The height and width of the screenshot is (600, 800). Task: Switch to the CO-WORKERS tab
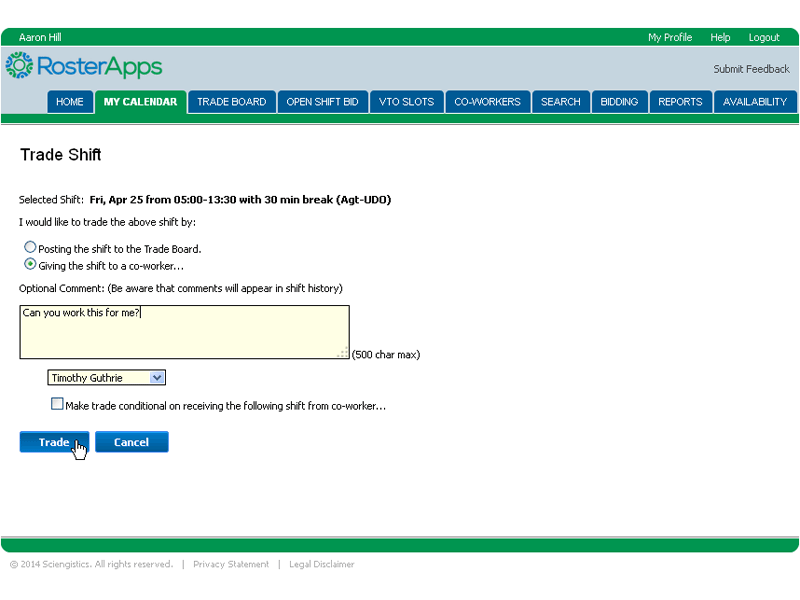(487, 102)
